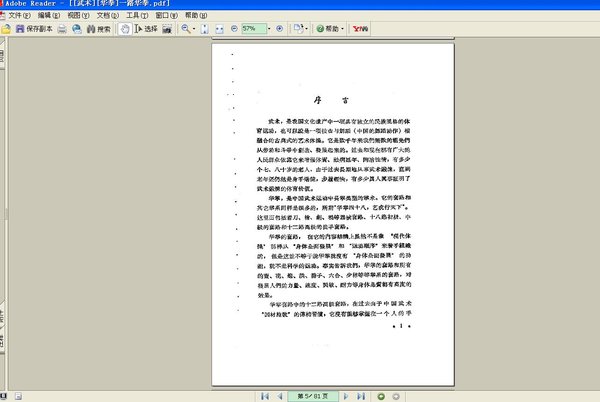Expand the zoom tool dropdown arrow

(x=194, y=29)
